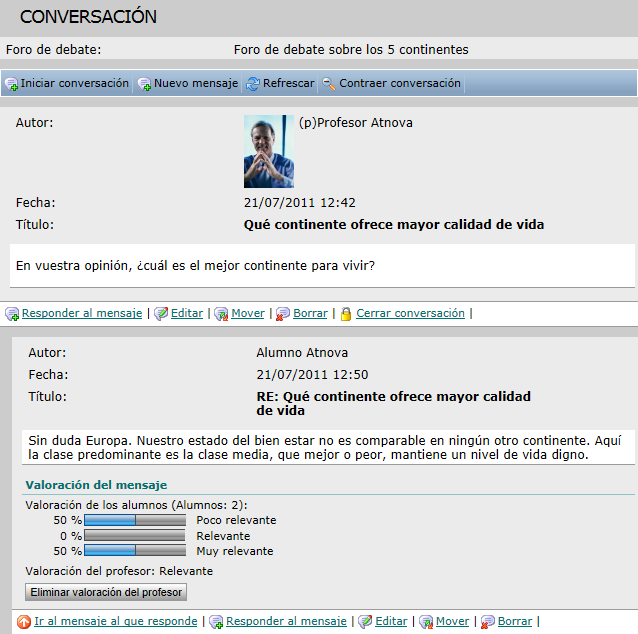Click the Poco relevante rating bar
The height and width of the screenshot is (634, 638).
(135, 520)
